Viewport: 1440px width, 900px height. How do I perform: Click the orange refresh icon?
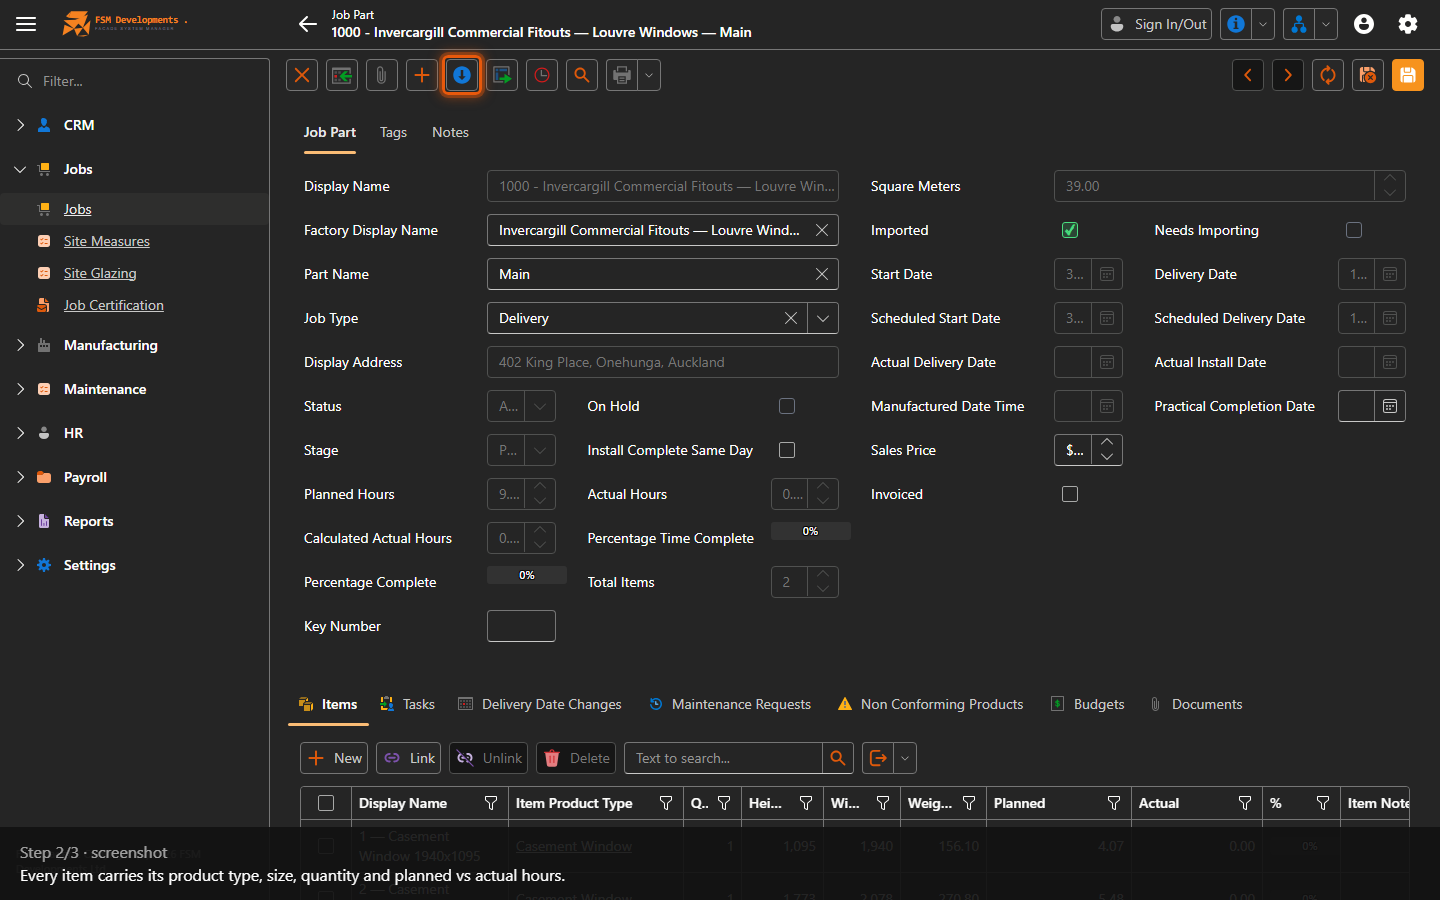(1328, 75)
